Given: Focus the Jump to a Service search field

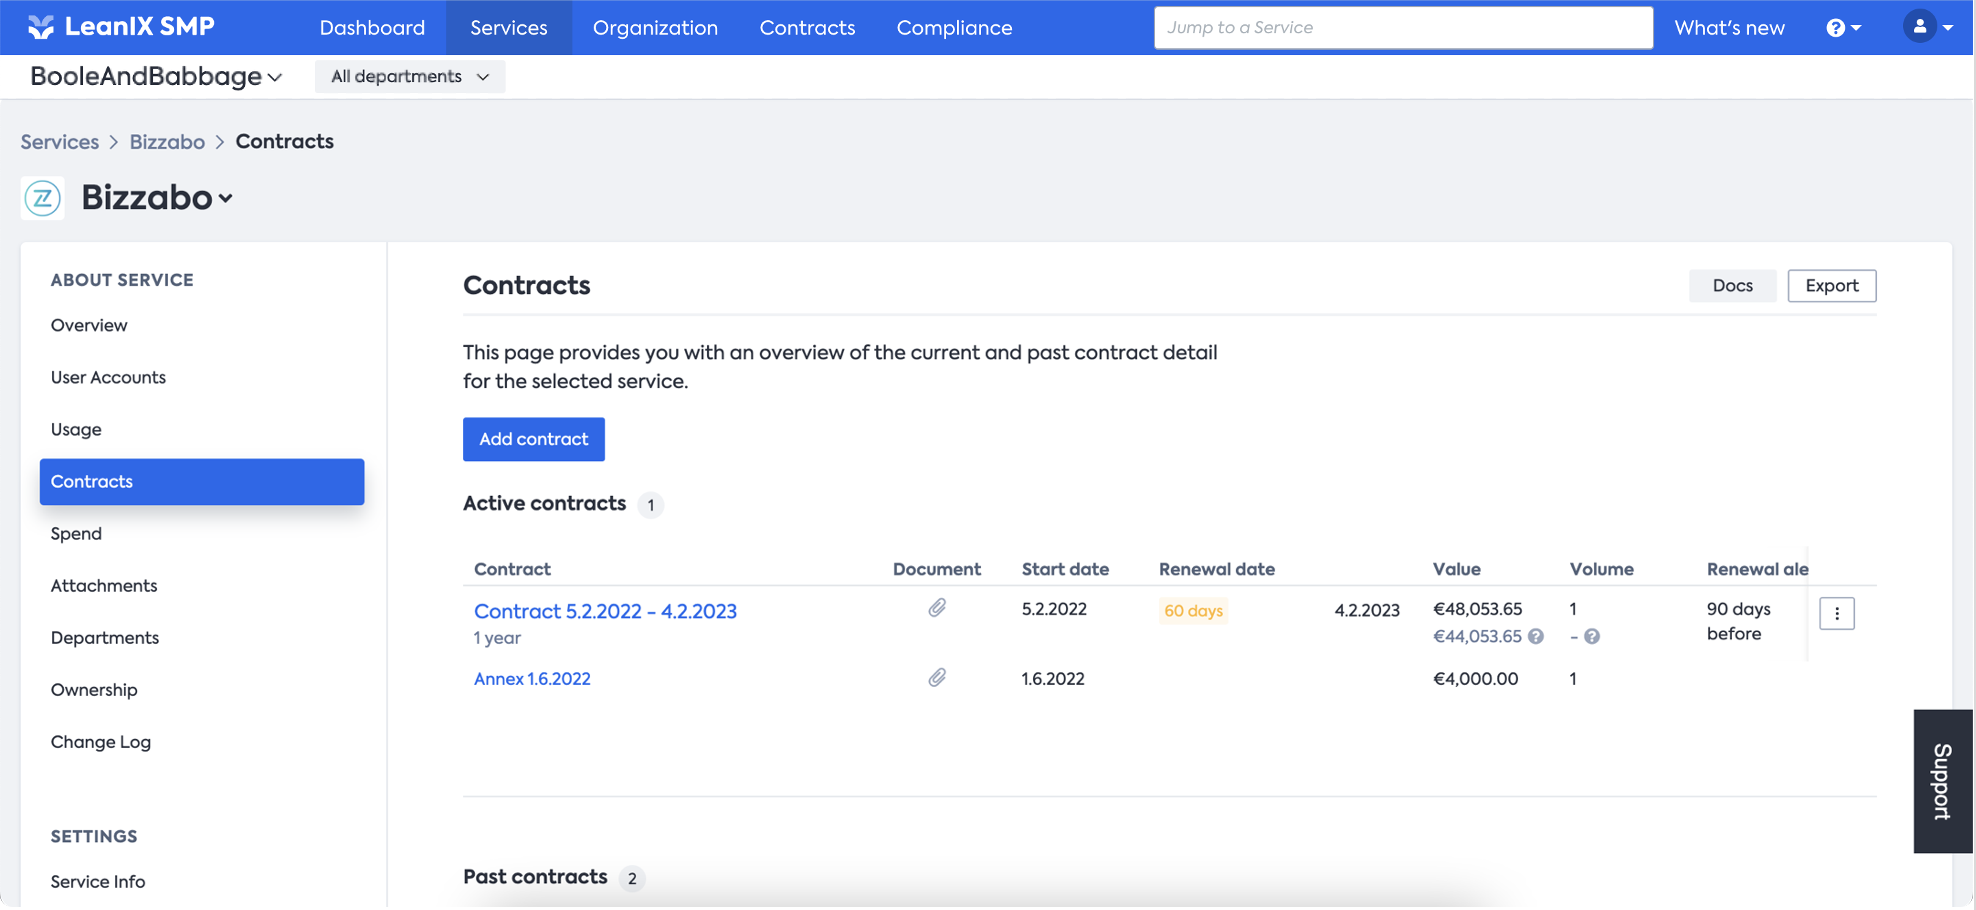Looking at the screenshot, I should coord(1403,27).
